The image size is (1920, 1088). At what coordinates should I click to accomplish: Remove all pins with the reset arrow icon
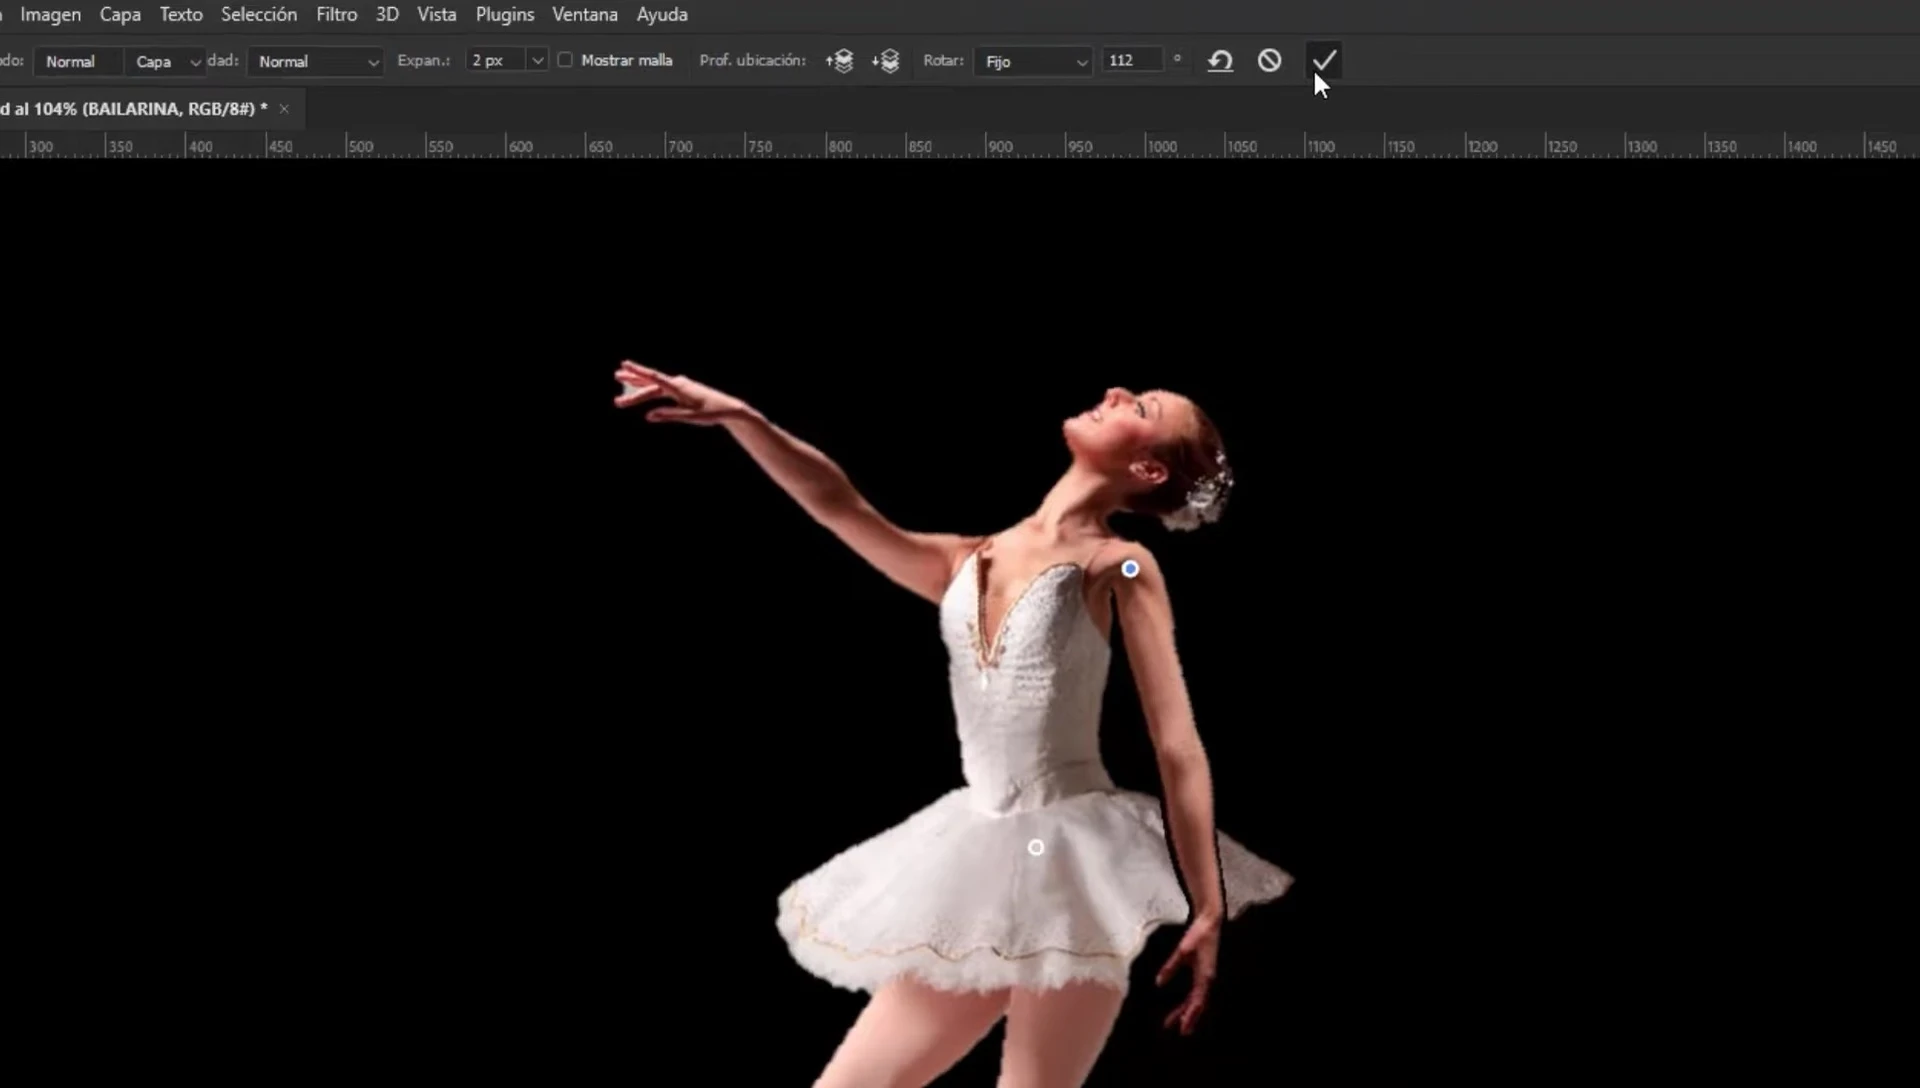pyautogui.click(x=1220, y=61)
